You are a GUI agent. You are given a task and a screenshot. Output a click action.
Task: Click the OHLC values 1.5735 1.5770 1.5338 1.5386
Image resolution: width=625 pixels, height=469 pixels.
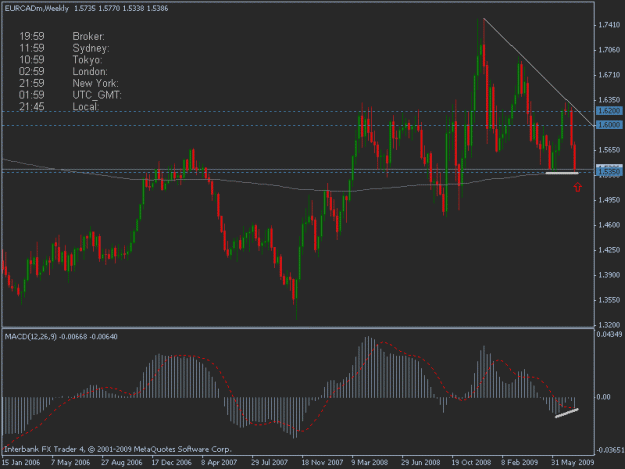tap(121, 8)
